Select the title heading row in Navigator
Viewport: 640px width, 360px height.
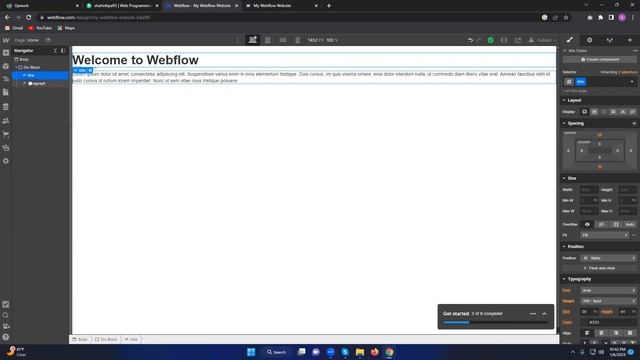pyautogui.click(x=40, y=76)
